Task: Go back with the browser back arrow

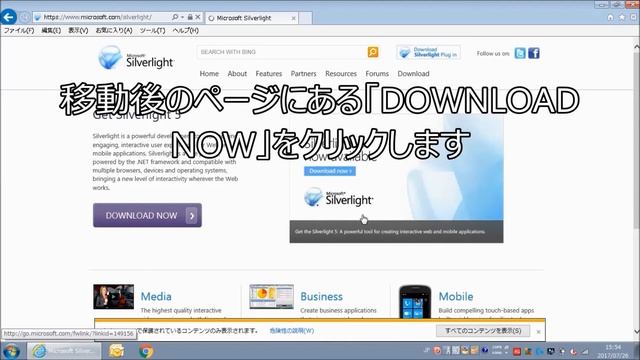Action: (9, 17)
